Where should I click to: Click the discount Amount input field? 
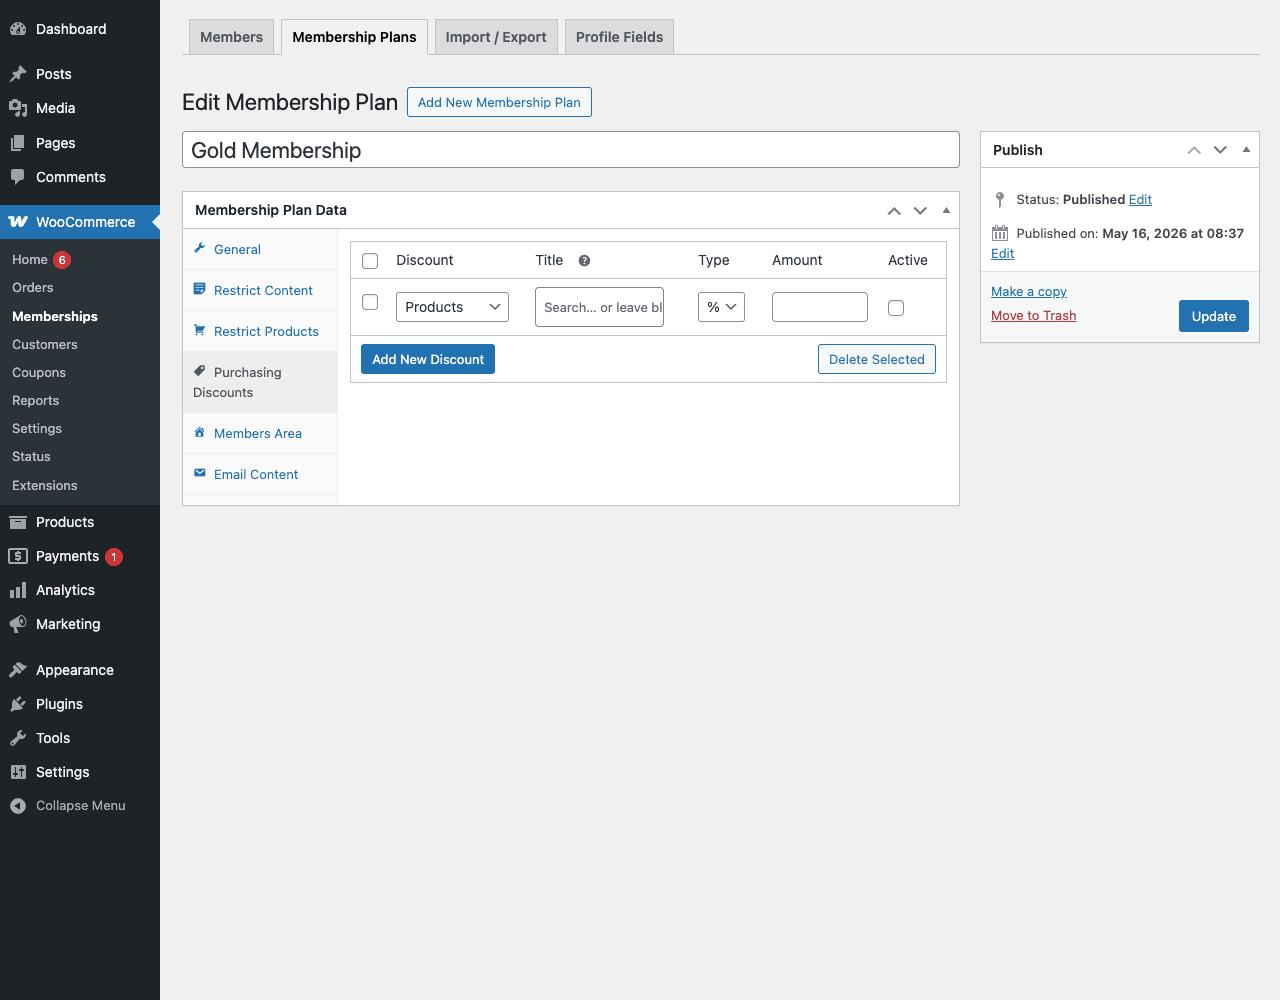coord(820,307)
